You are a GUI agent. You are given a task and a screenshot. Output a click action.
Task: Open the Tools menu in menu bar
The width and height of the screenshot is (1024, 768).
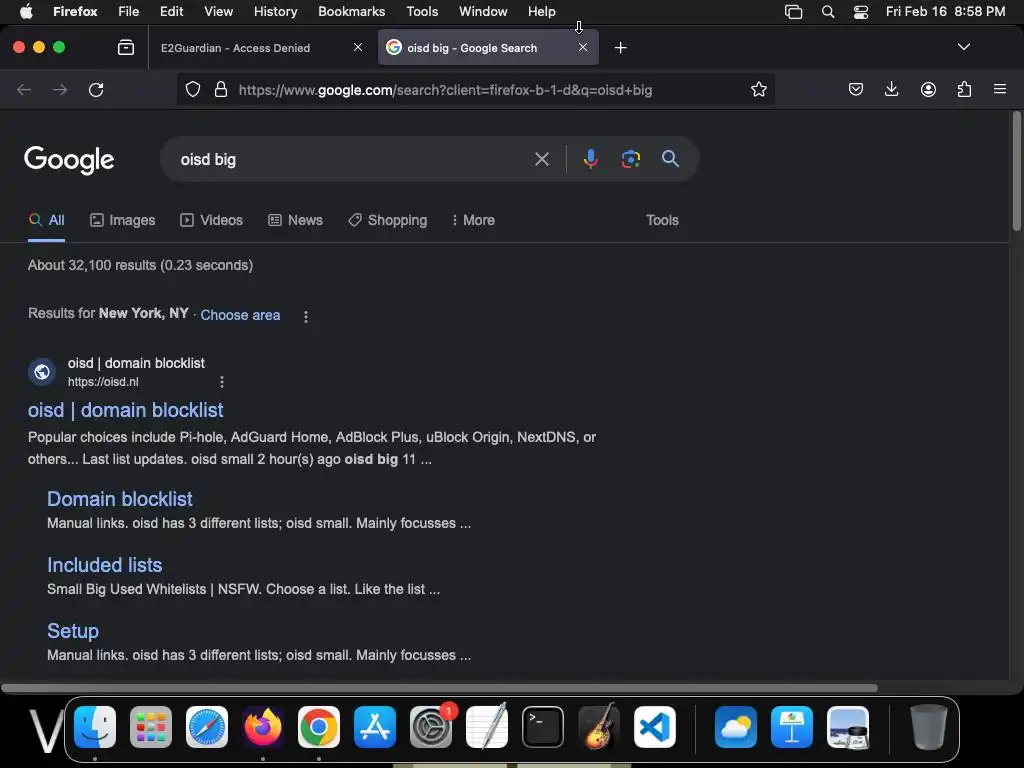422,12
